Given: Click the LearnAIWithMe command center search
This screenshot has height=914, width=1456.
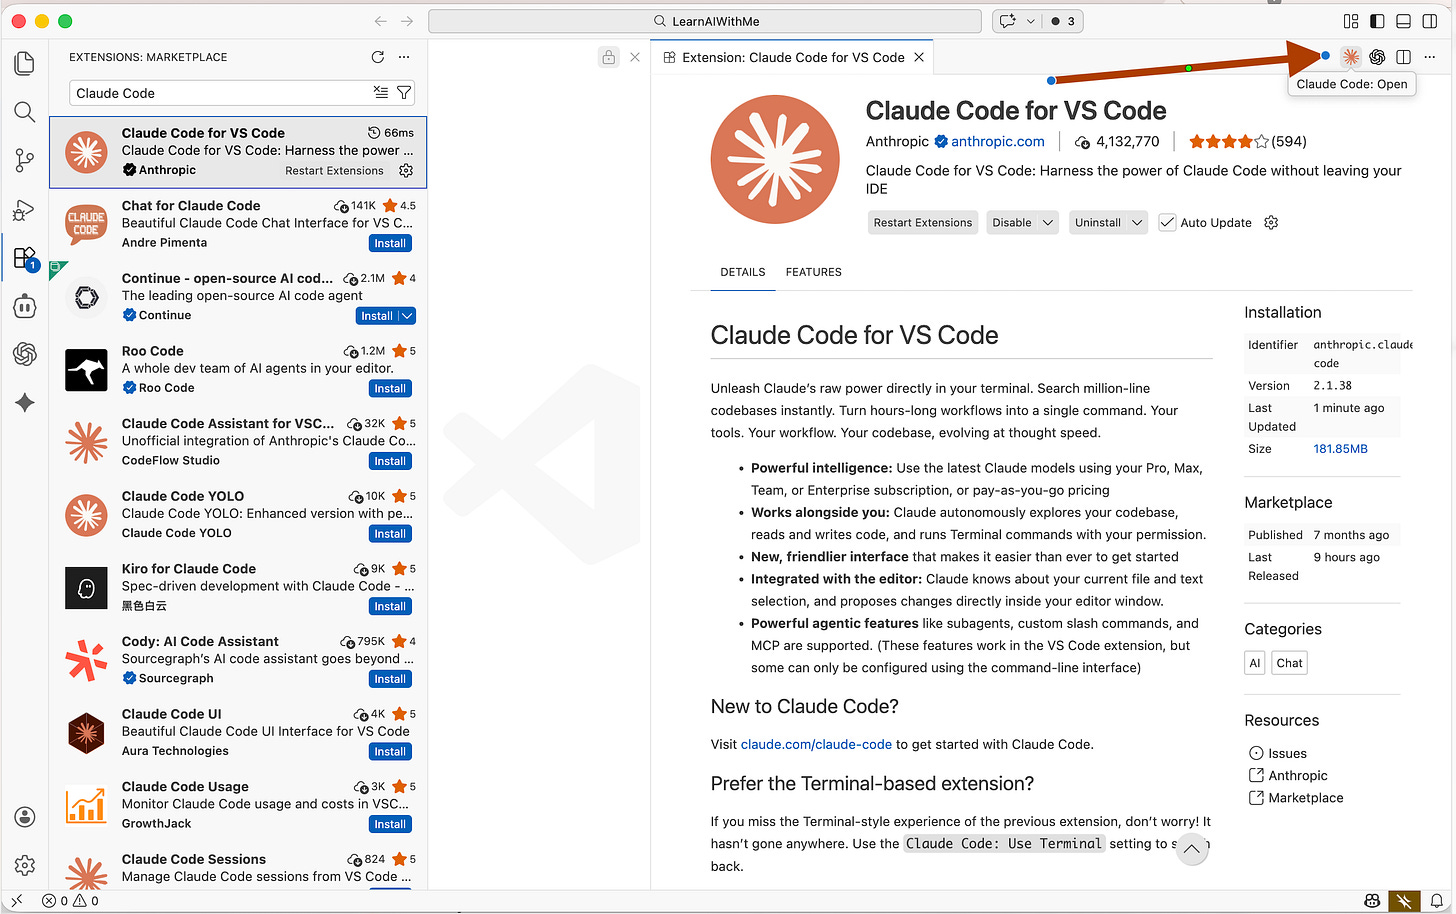Looking at the screenshot, I should point(705,21).
